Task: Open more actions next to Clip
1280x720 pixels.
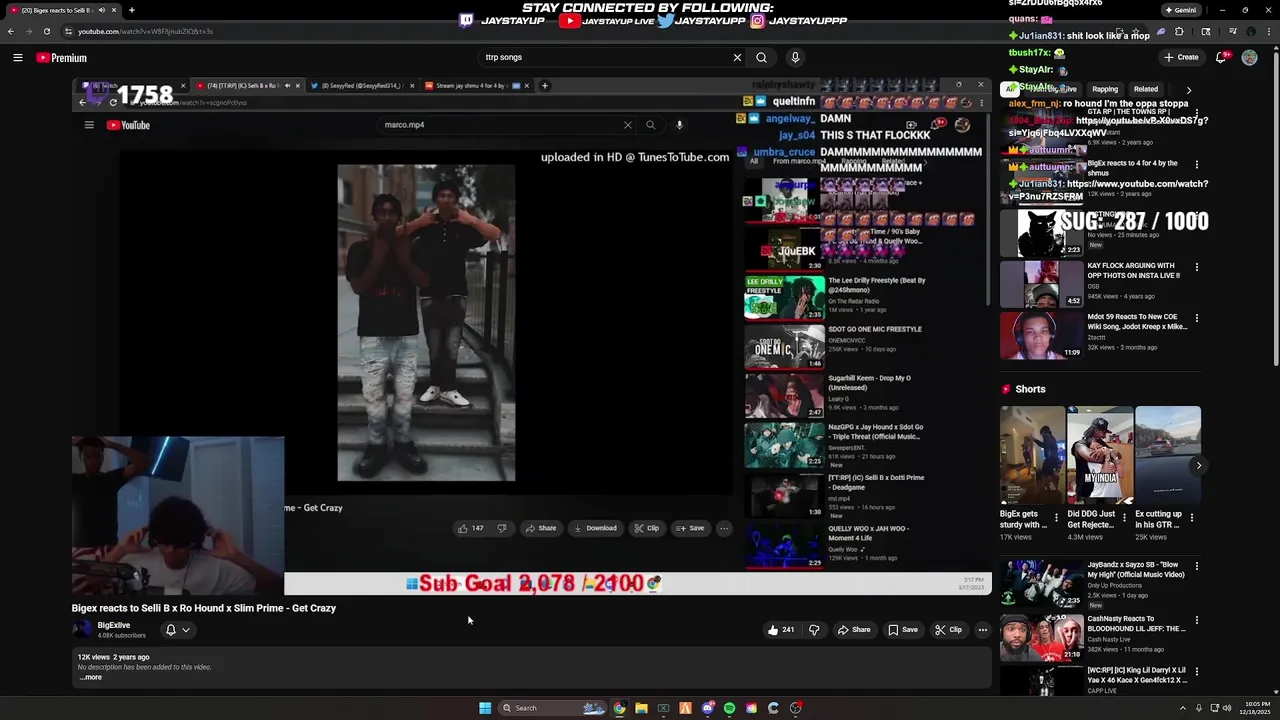Action: tap(983, 630)
